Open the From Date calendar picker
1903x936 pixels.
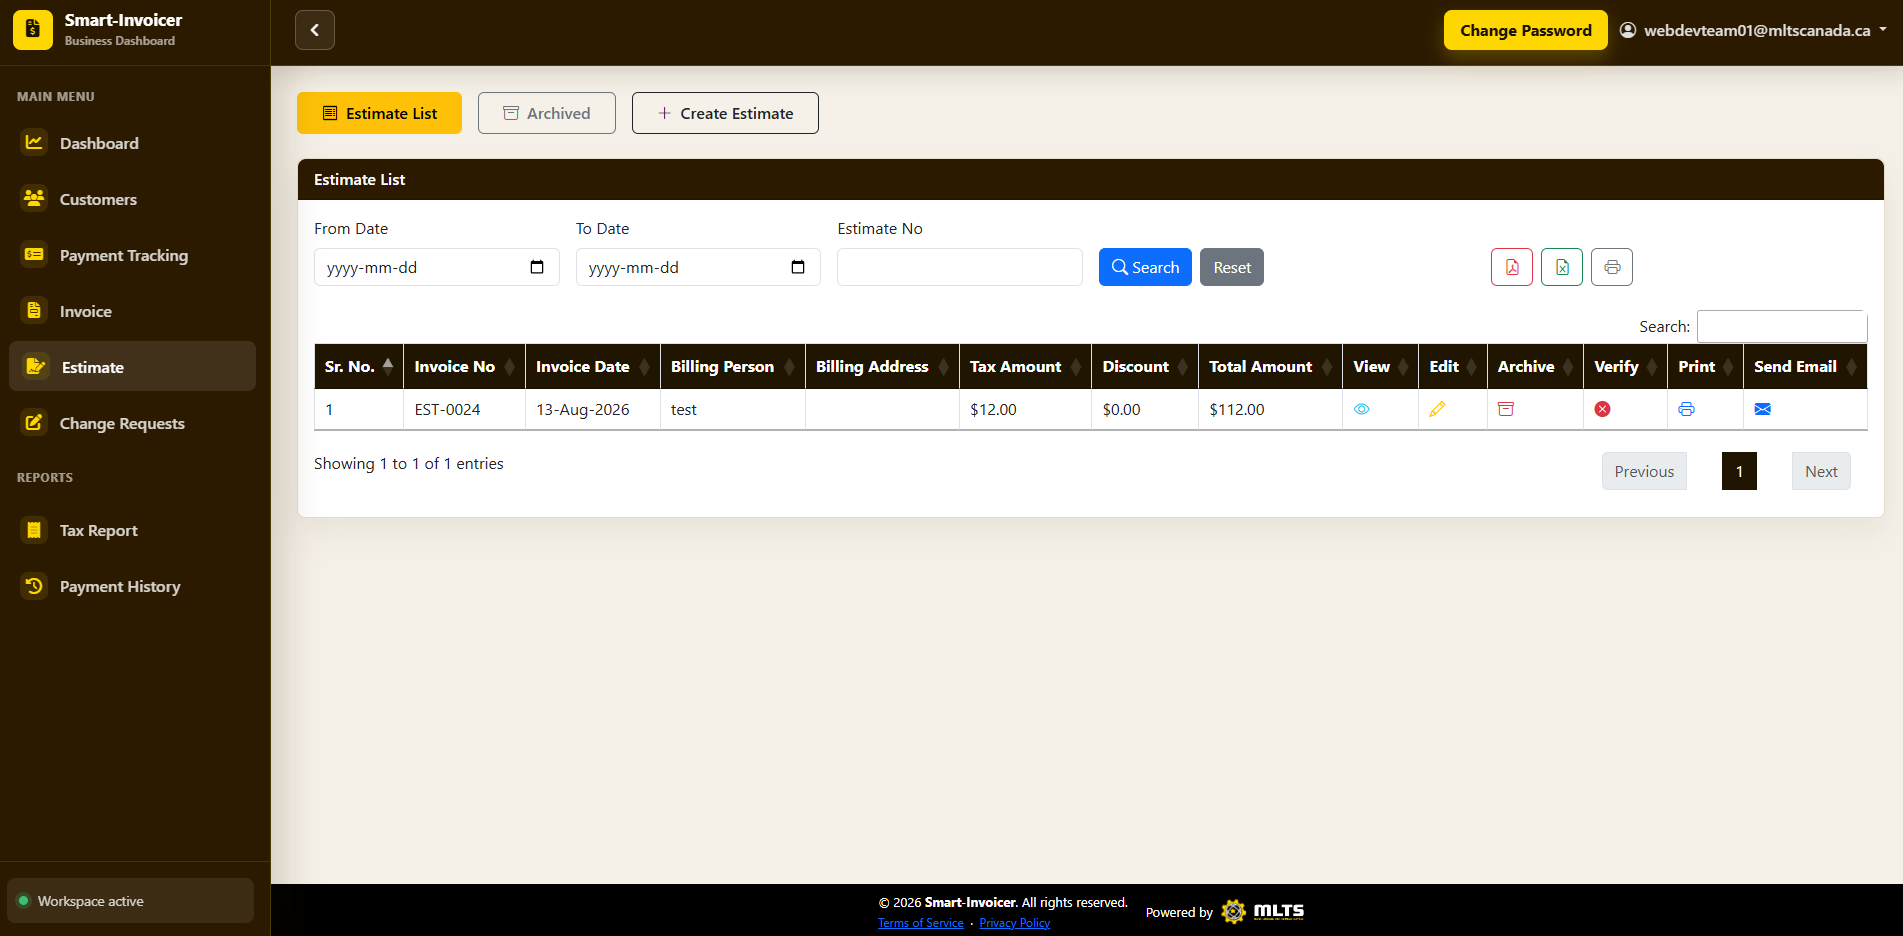[x=537, y=267]
